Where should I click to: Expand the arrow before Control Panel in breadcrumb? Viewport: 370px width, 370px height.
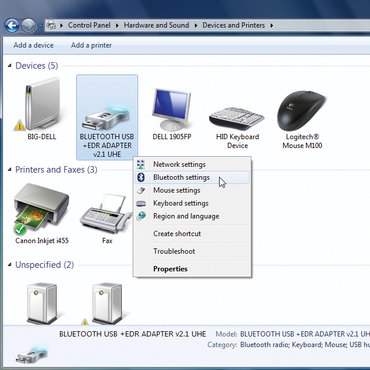pos(61,25)
